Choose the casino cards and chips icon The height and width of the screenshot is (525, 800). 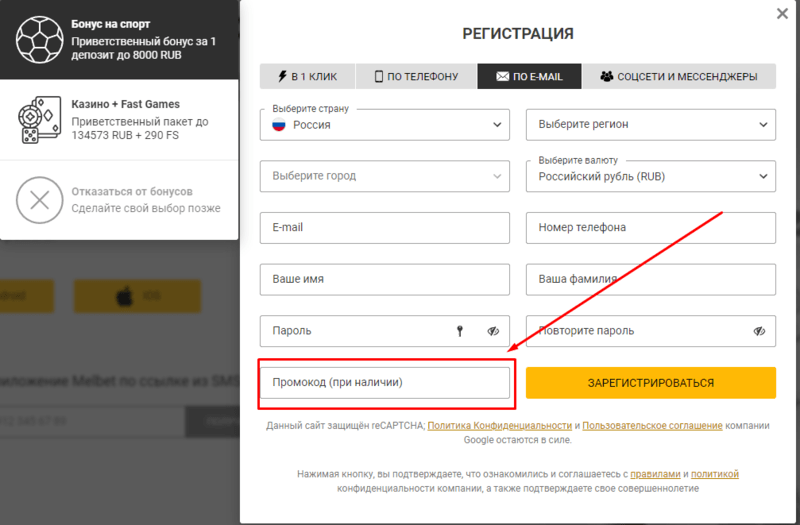(39, 120)
